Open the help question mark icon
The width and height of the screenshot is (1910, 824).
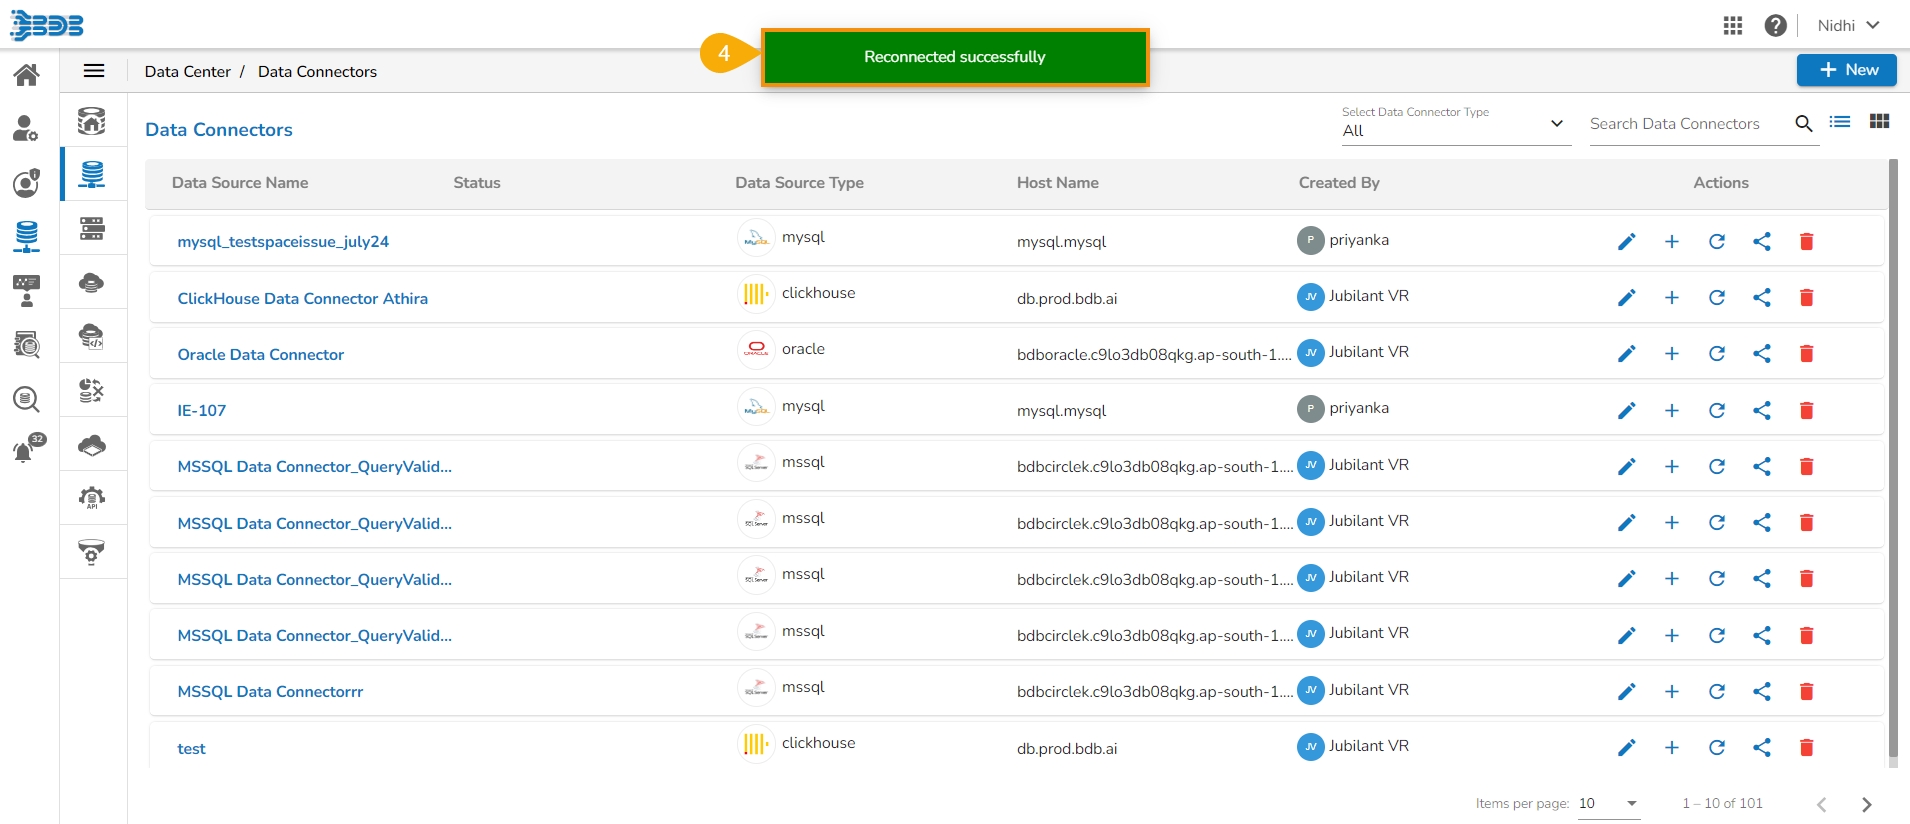pyautogui.click(x=1775, y=26)
